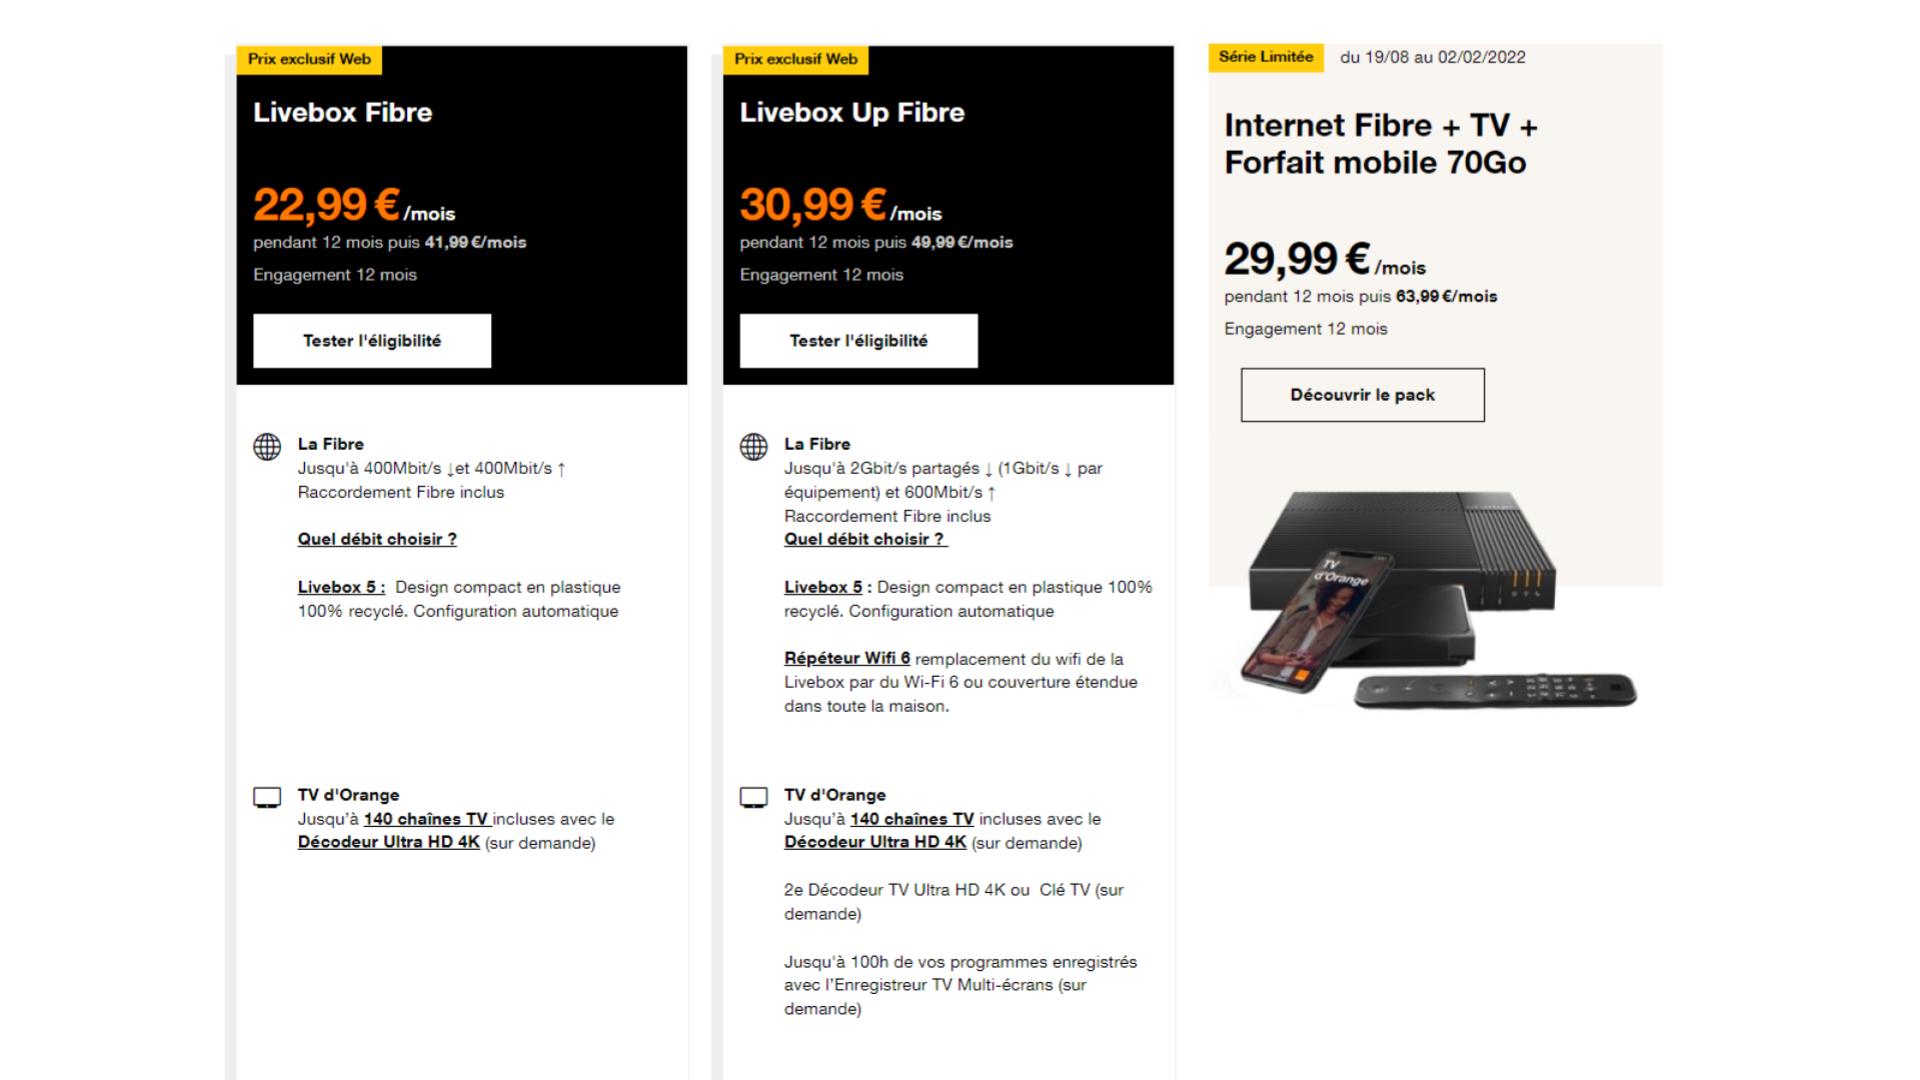Screen dimensions: 1920x1080
Task: View 140 chaînes TV link in Livebox Up Fibre
Action: pos(912,819)
